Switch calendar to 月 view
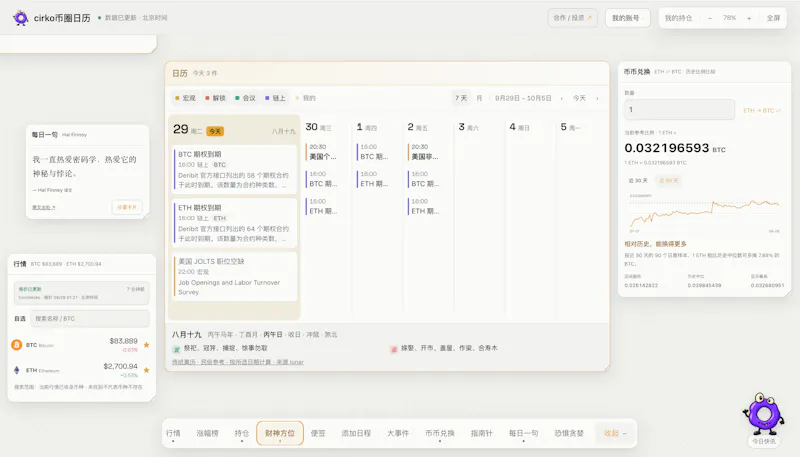The image size is (800, 457). pyautogui.click(x=479, y=98)
